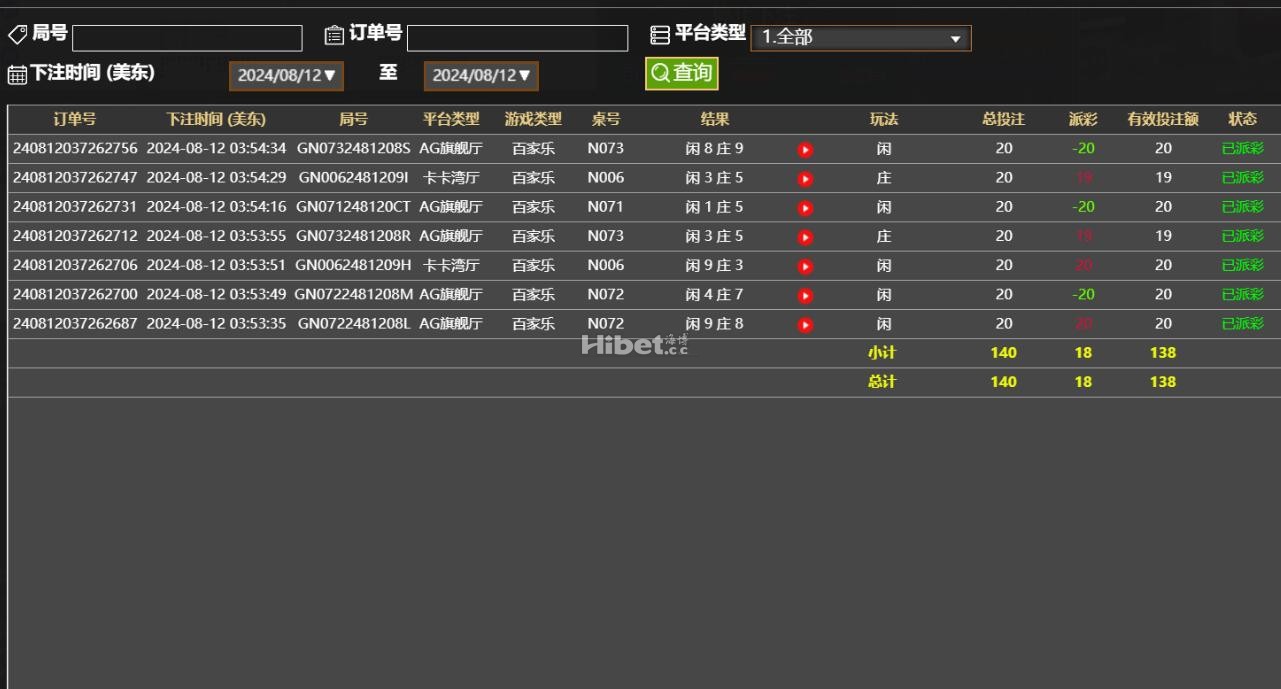Viewport: 1281px width, 689px height.
Task: Play video replay for order 240812037262747
Action: tap(805, 179)
